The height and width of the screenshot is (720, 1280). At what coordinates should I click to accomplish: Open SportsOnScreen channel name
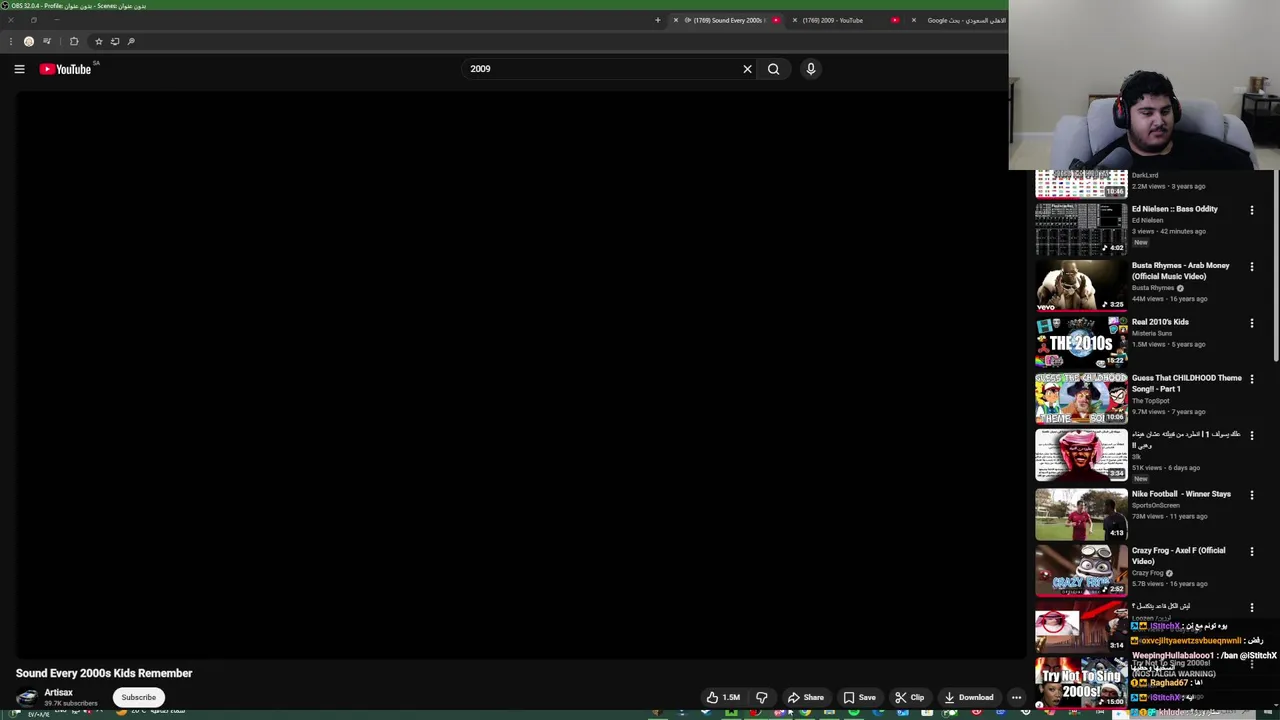(x=1156, y=505)
